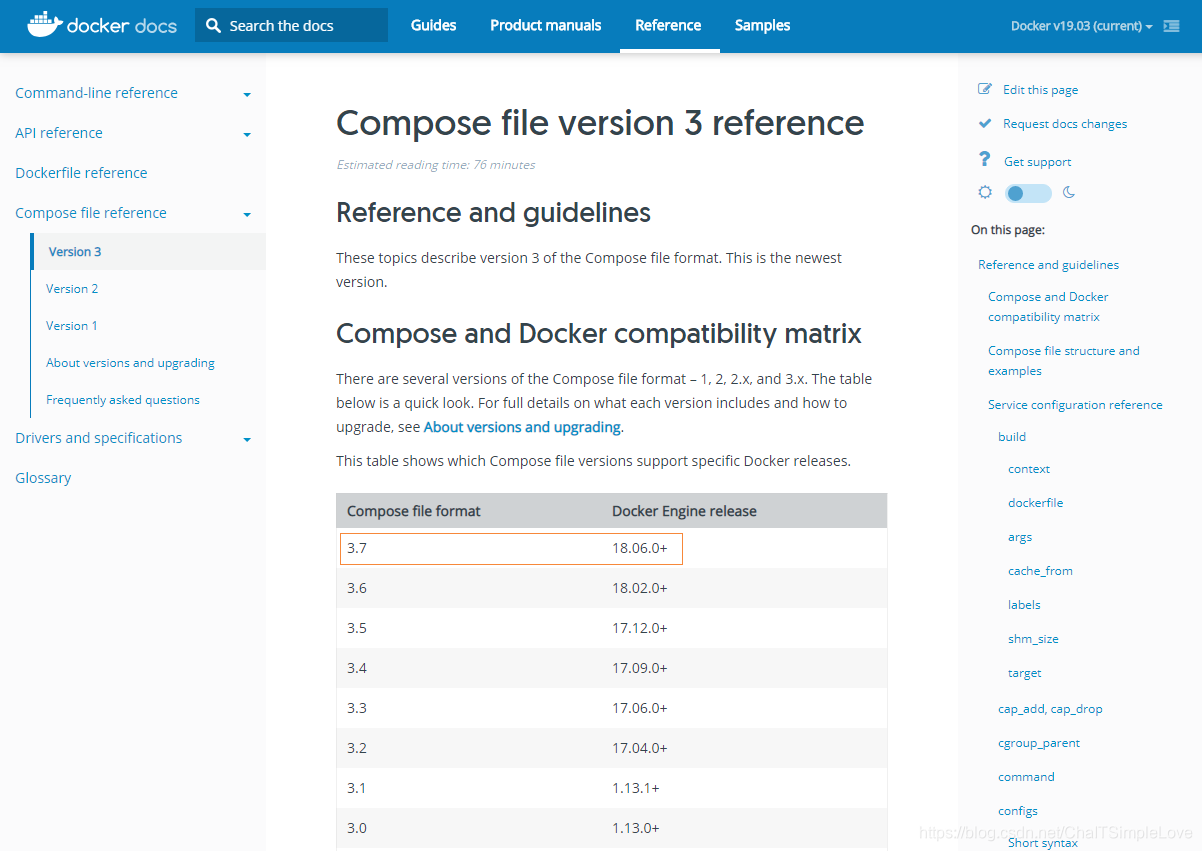
Task: Jump to context section link
Action: 1029,469
